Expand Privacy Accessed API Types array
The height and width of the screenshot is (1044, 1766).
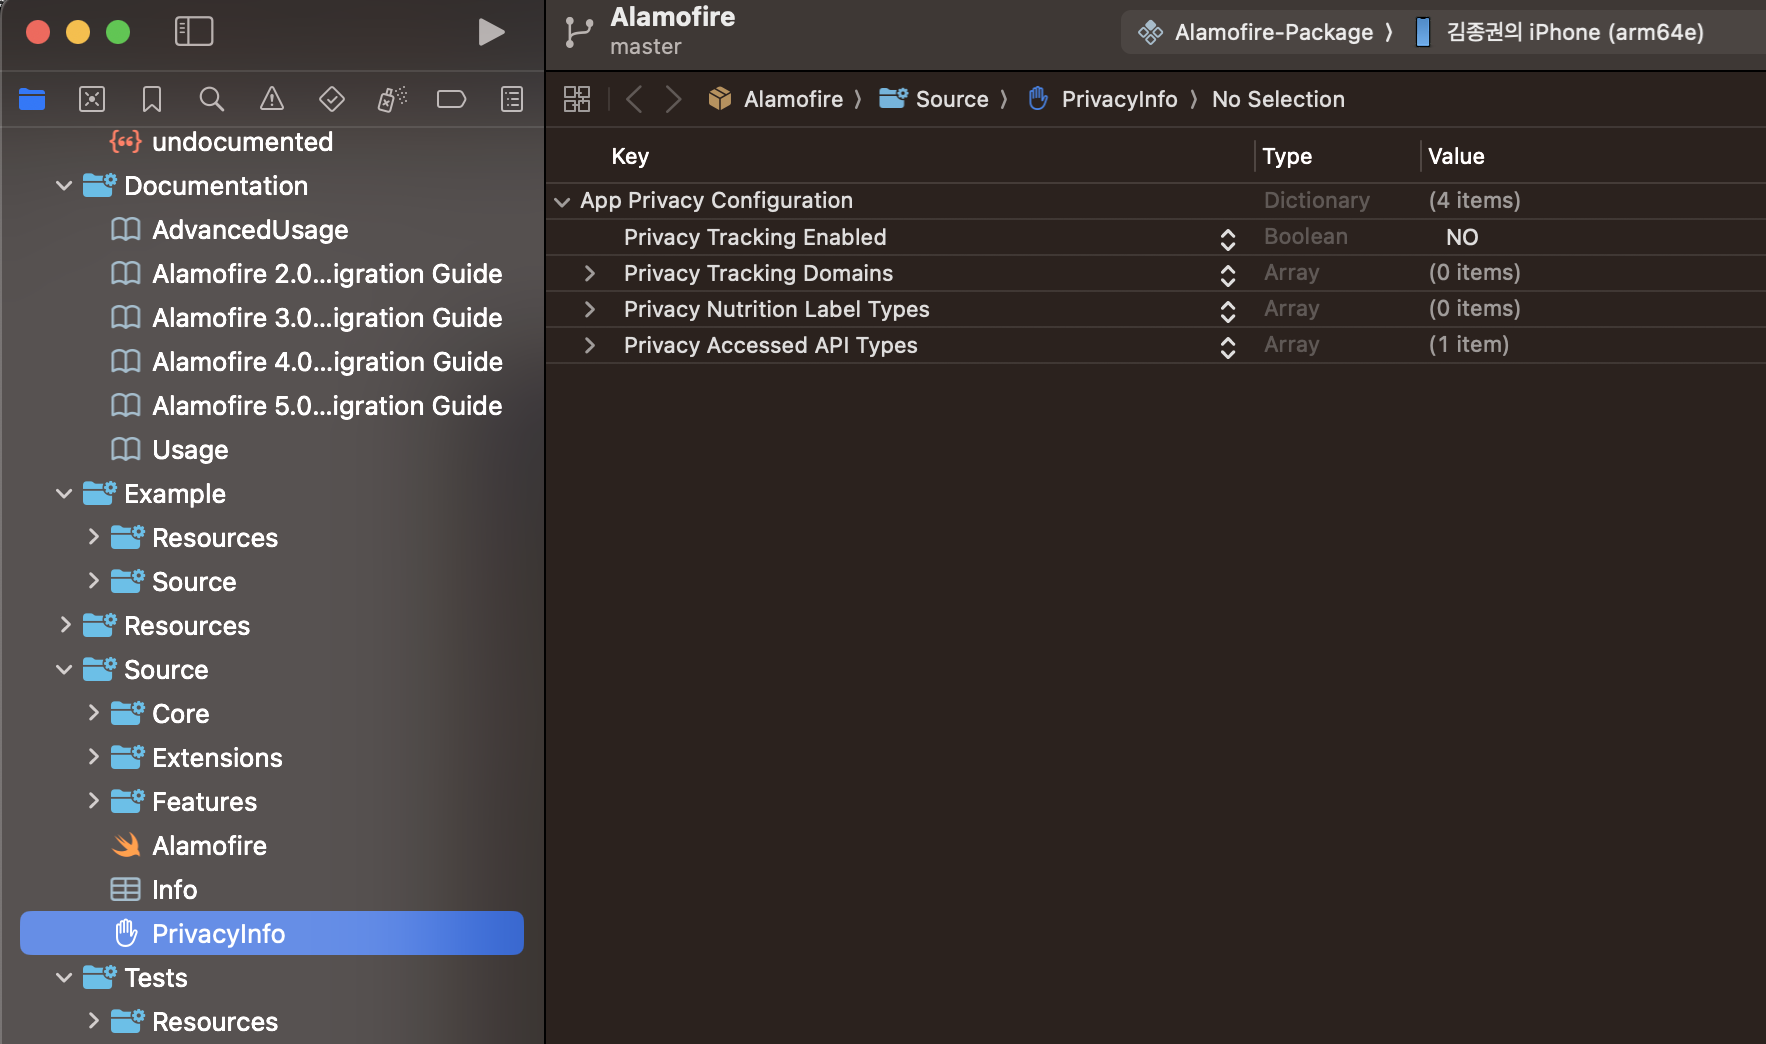[590, 345]
